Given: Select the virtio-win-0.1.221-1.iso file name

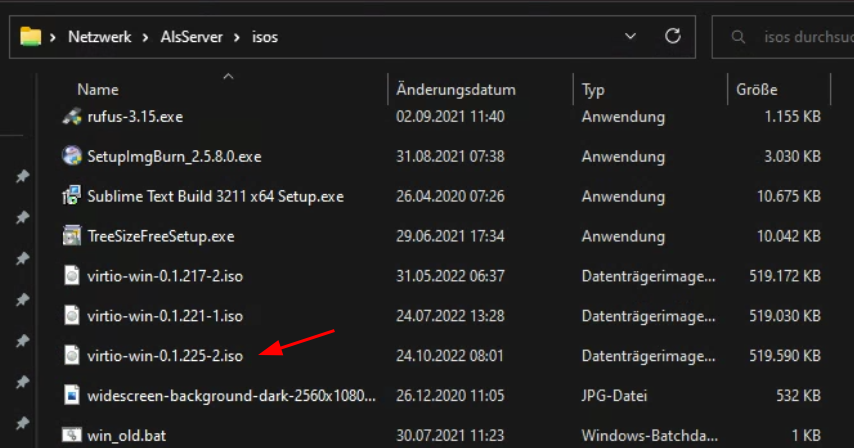Looking at the screenshot, I should click(165, 316).
